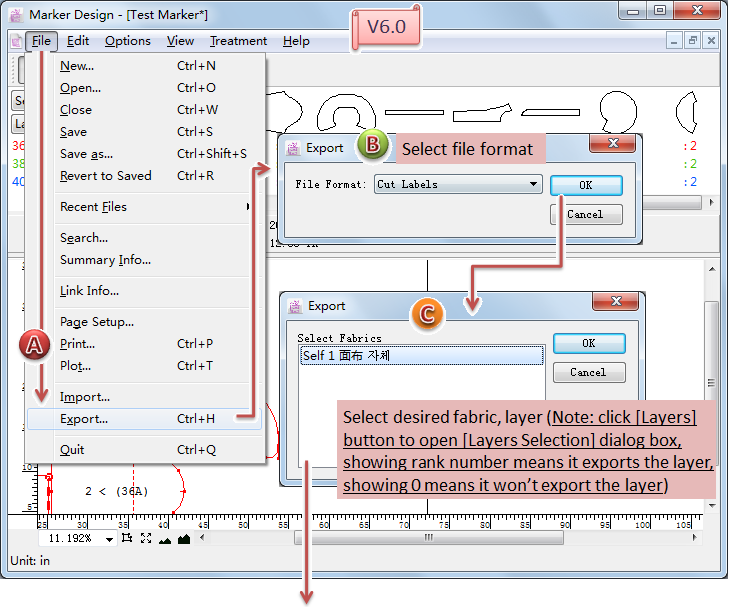The width and height of the screenshot is (730, 607).
Task: Click the small mountain zoom-out icon
Action: [x=165, y=539]
